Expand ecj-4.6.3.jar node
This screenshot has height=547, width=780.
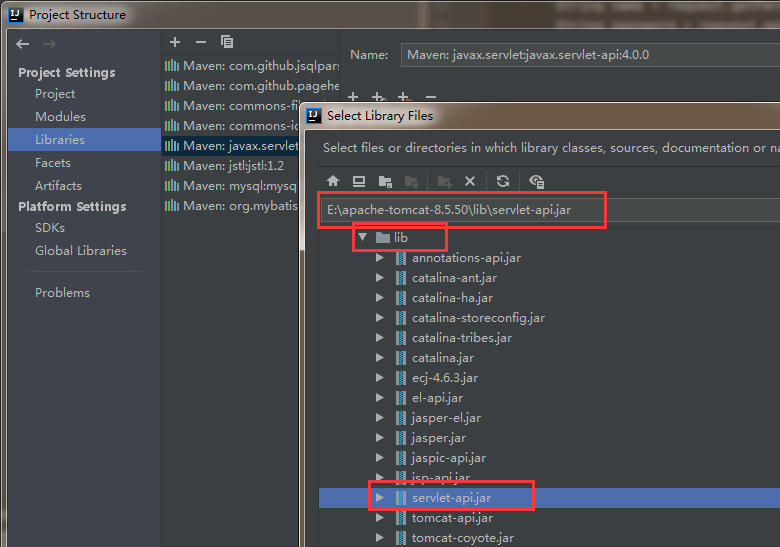(380, 377)
